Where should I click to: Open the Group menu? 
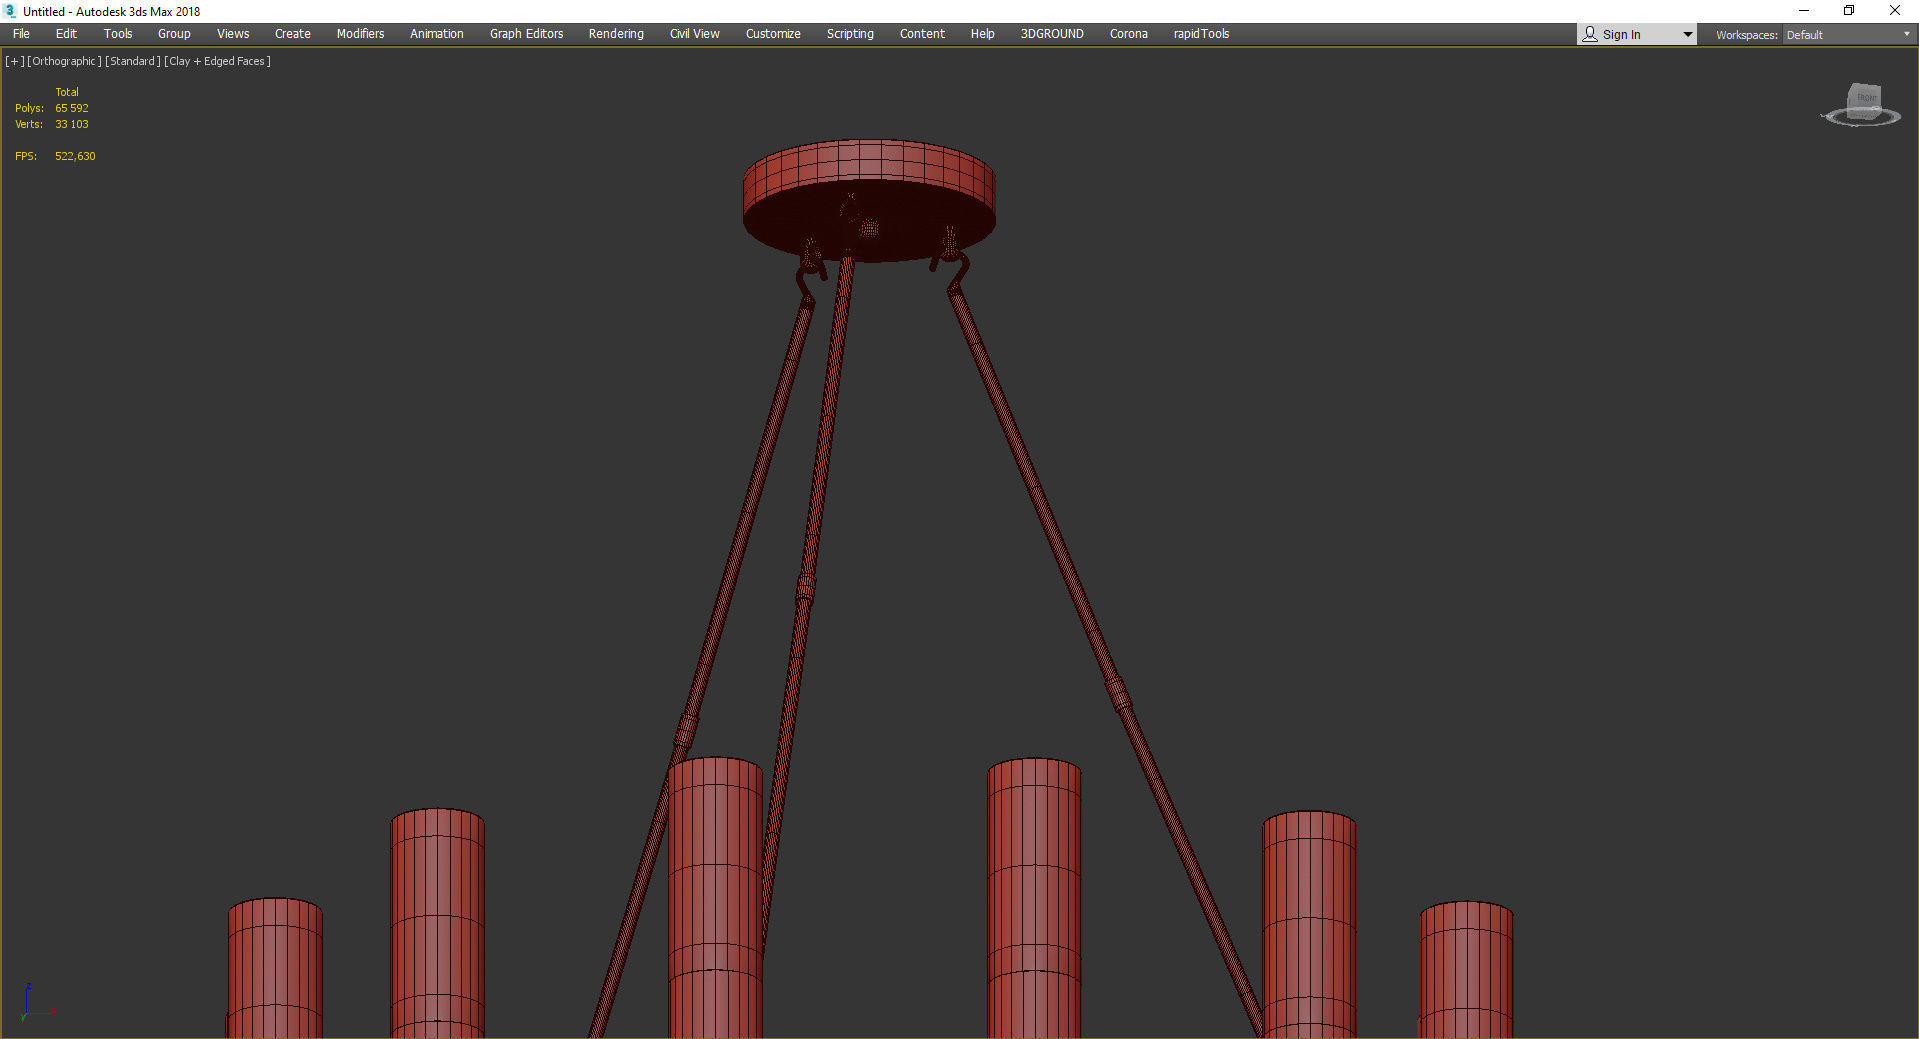tap(174, 34)
